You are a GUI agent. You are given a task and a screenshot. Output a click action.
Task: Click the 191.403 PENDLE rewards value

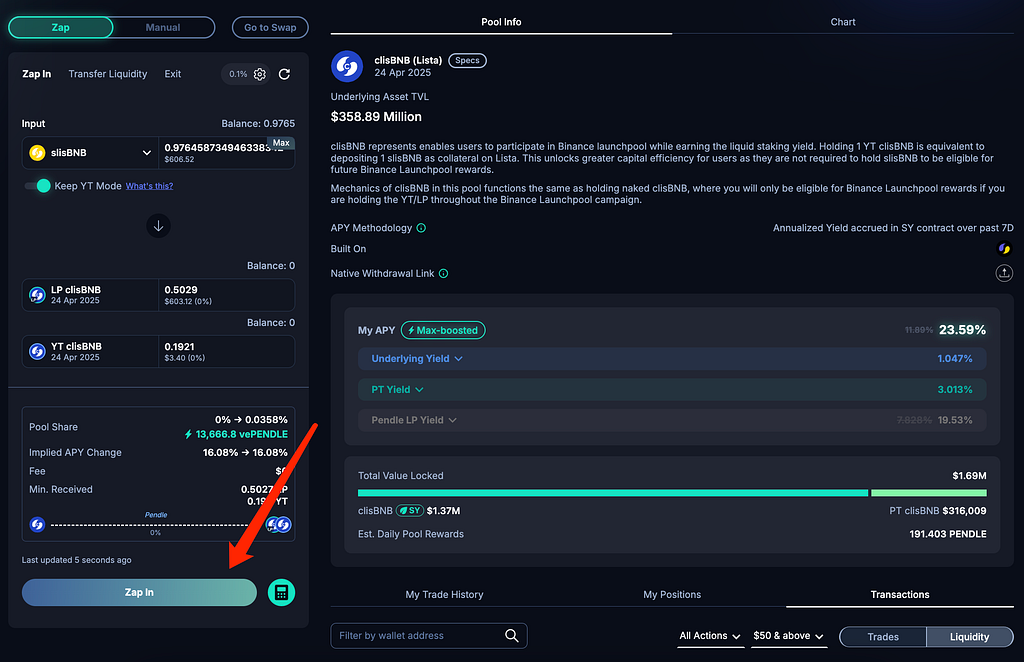coord(948,534)
